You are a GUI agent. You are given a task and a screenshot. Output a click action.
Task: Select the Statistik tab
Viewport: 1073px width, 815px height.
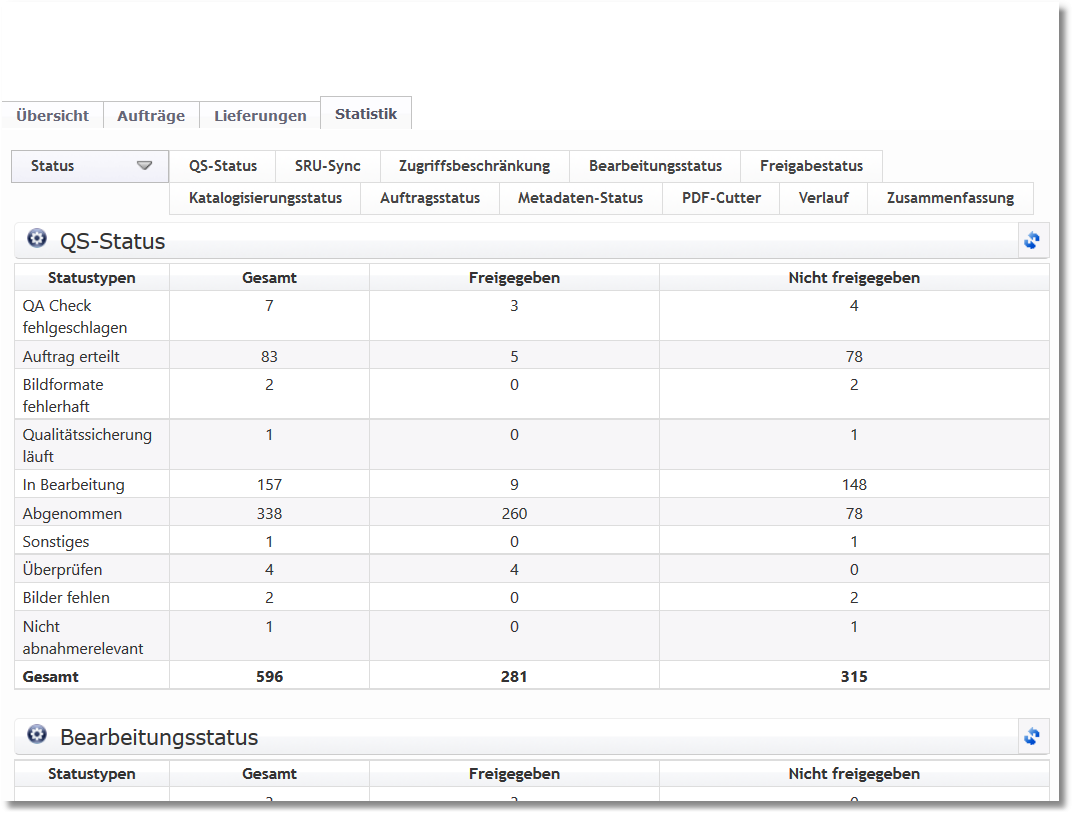pos(366,114)
